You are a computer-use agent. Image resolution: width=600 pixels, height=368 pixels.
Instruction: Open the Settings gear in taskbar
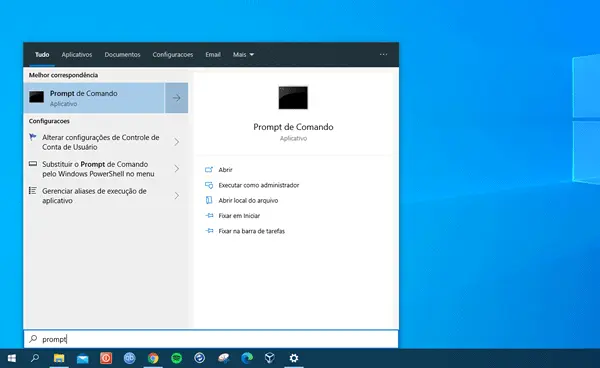[294, 358]
